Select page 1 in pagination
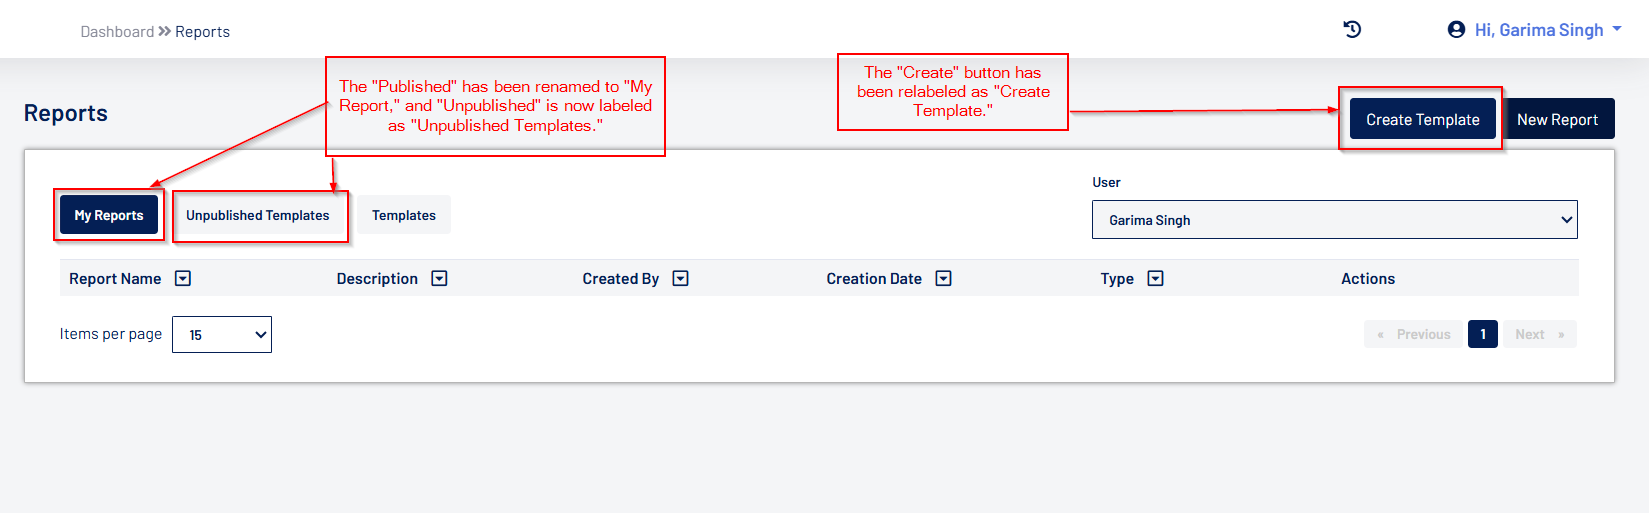This screenshot has height=513, width=1649. coord(1482,334)
